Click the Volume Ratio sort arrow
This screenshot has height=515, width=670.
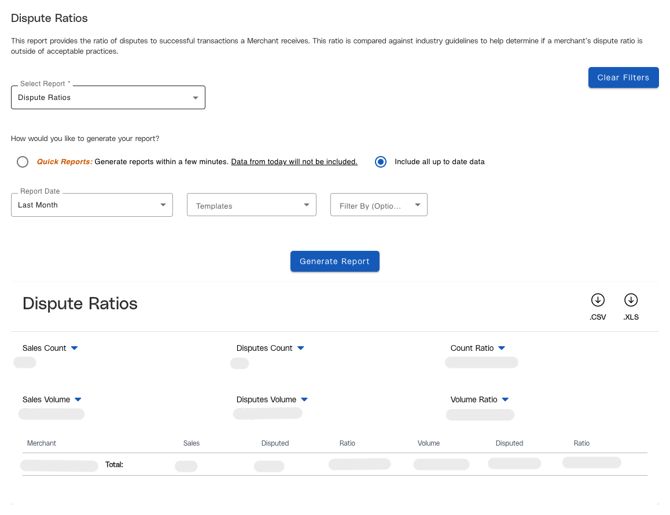click(x=505, y=400)
